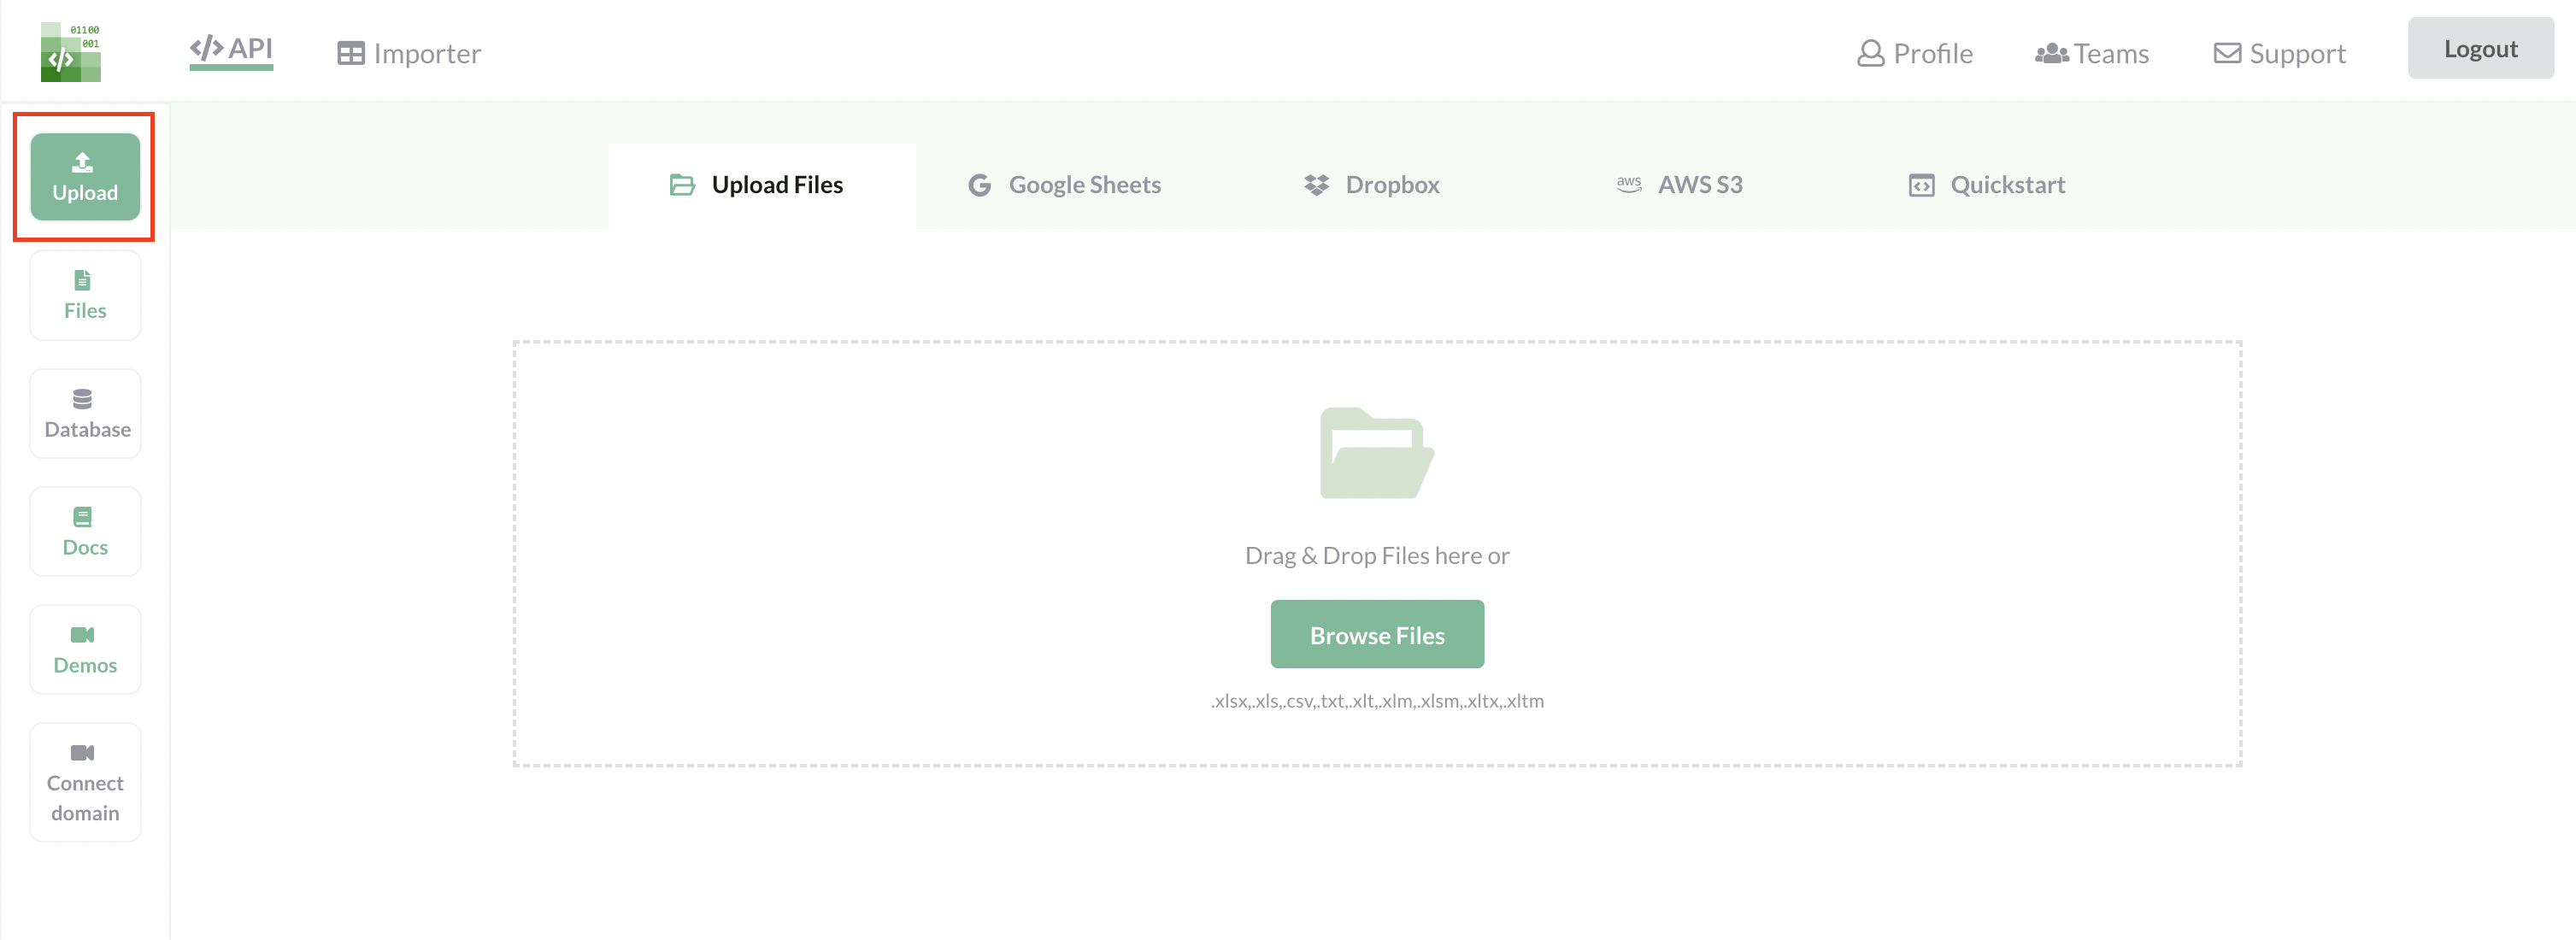Open the Files sidebar icon
The height and width of the screenshot is (940, 2576).
click(x=85, y=295)
